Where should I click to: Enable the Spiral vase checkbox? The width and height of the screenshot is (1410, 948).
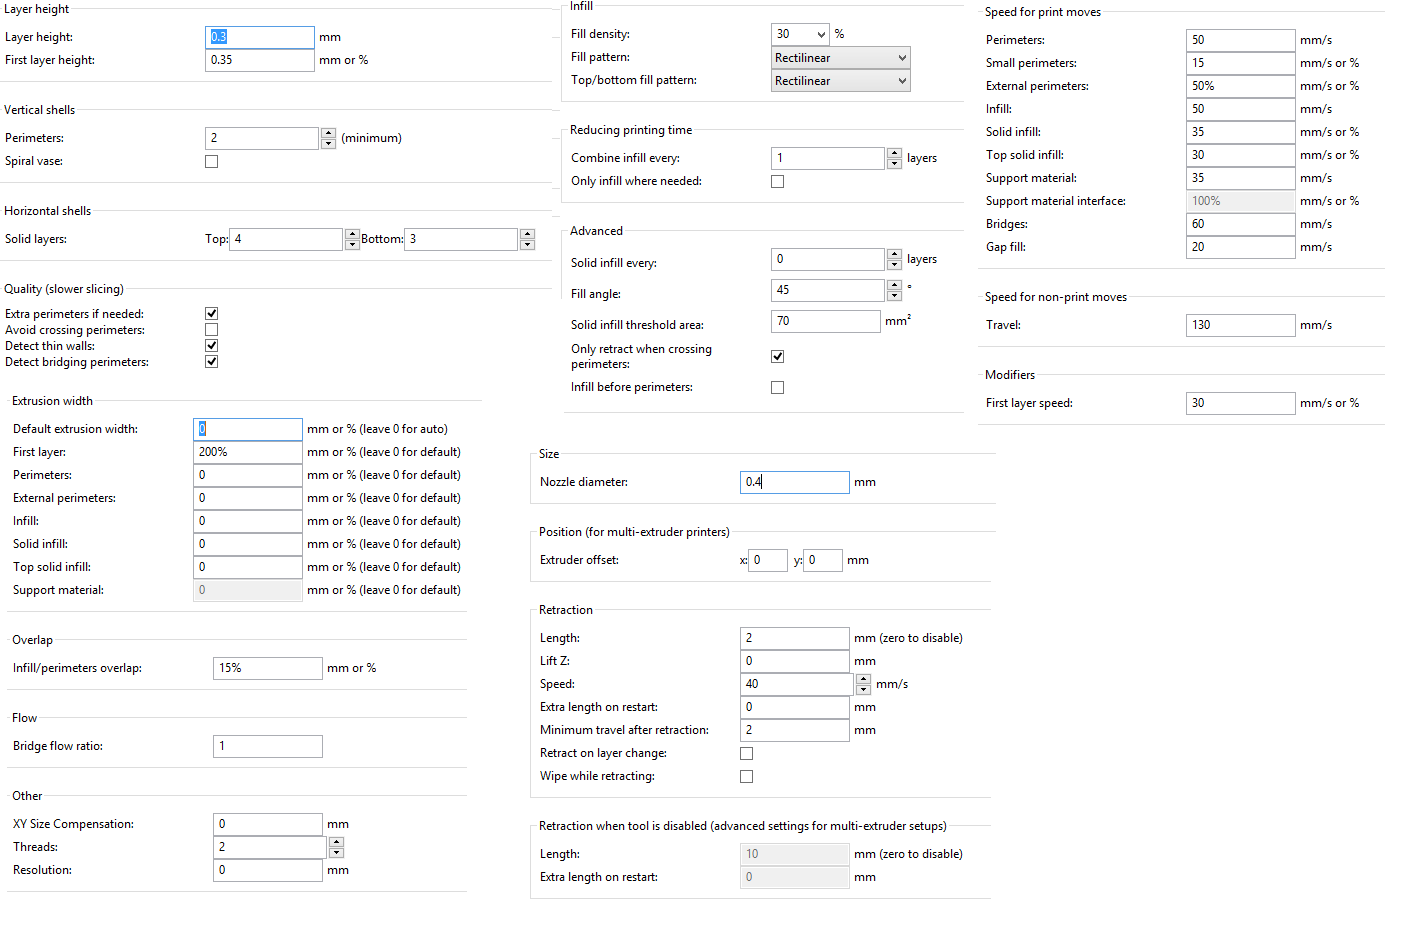click(x=211, y=161)
